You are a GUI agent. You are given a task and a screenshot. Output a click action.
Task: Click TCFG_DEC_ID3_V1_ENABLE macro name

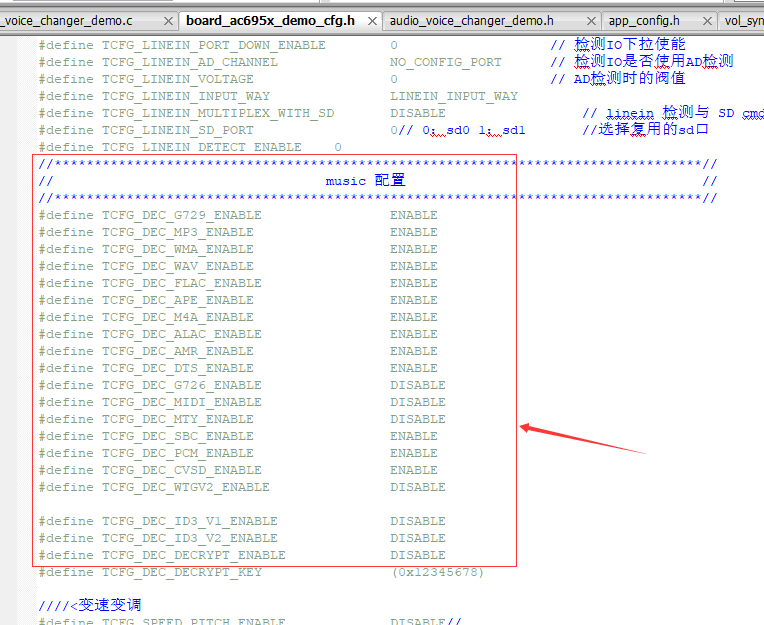coord(190,522)
